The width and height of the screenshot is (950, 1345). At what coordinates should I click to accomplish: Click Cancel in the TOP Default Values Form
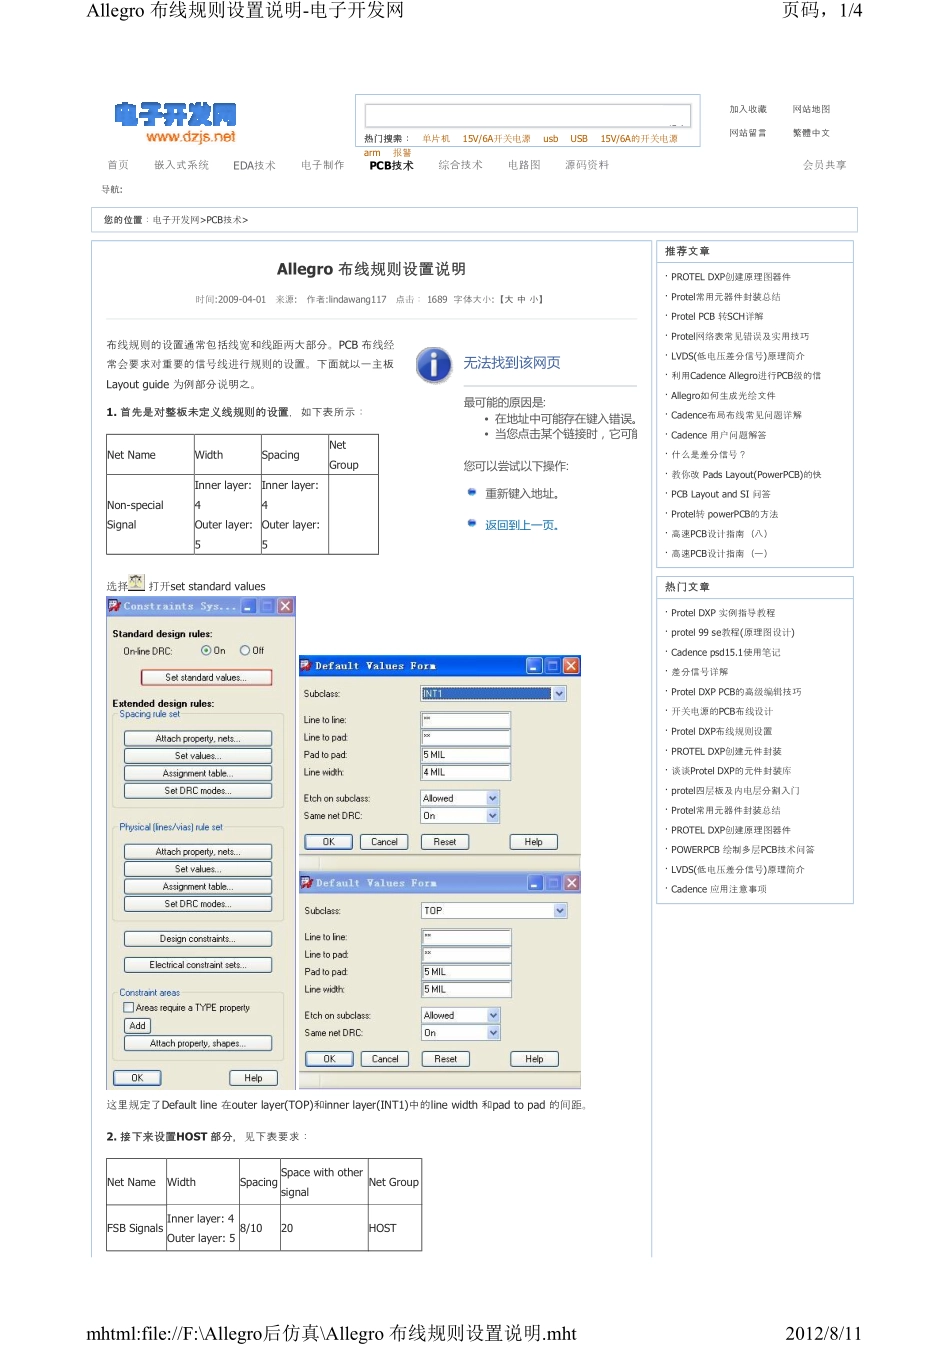click(x=385, y=1059)
